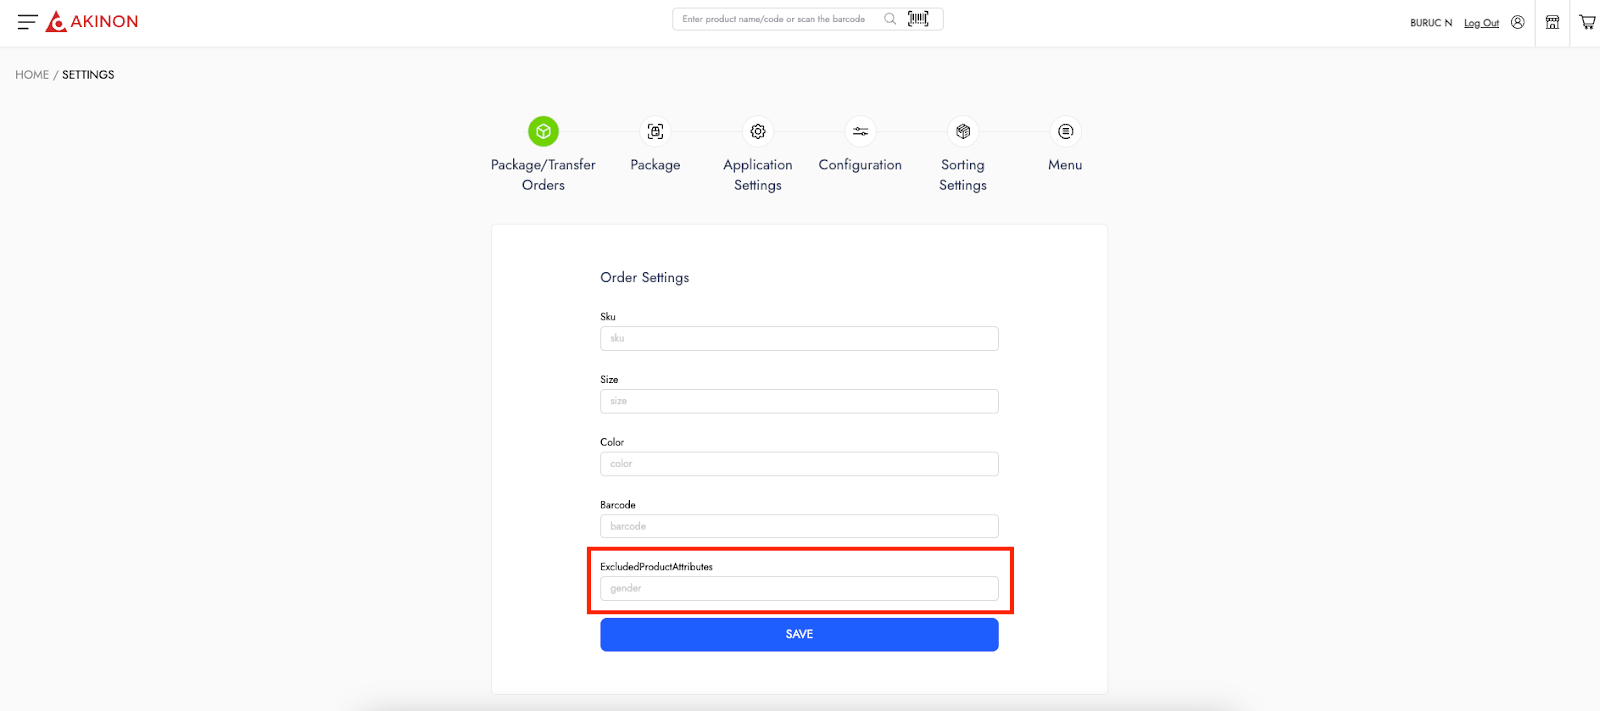Click the barcode scanner icon

(918, 19)
